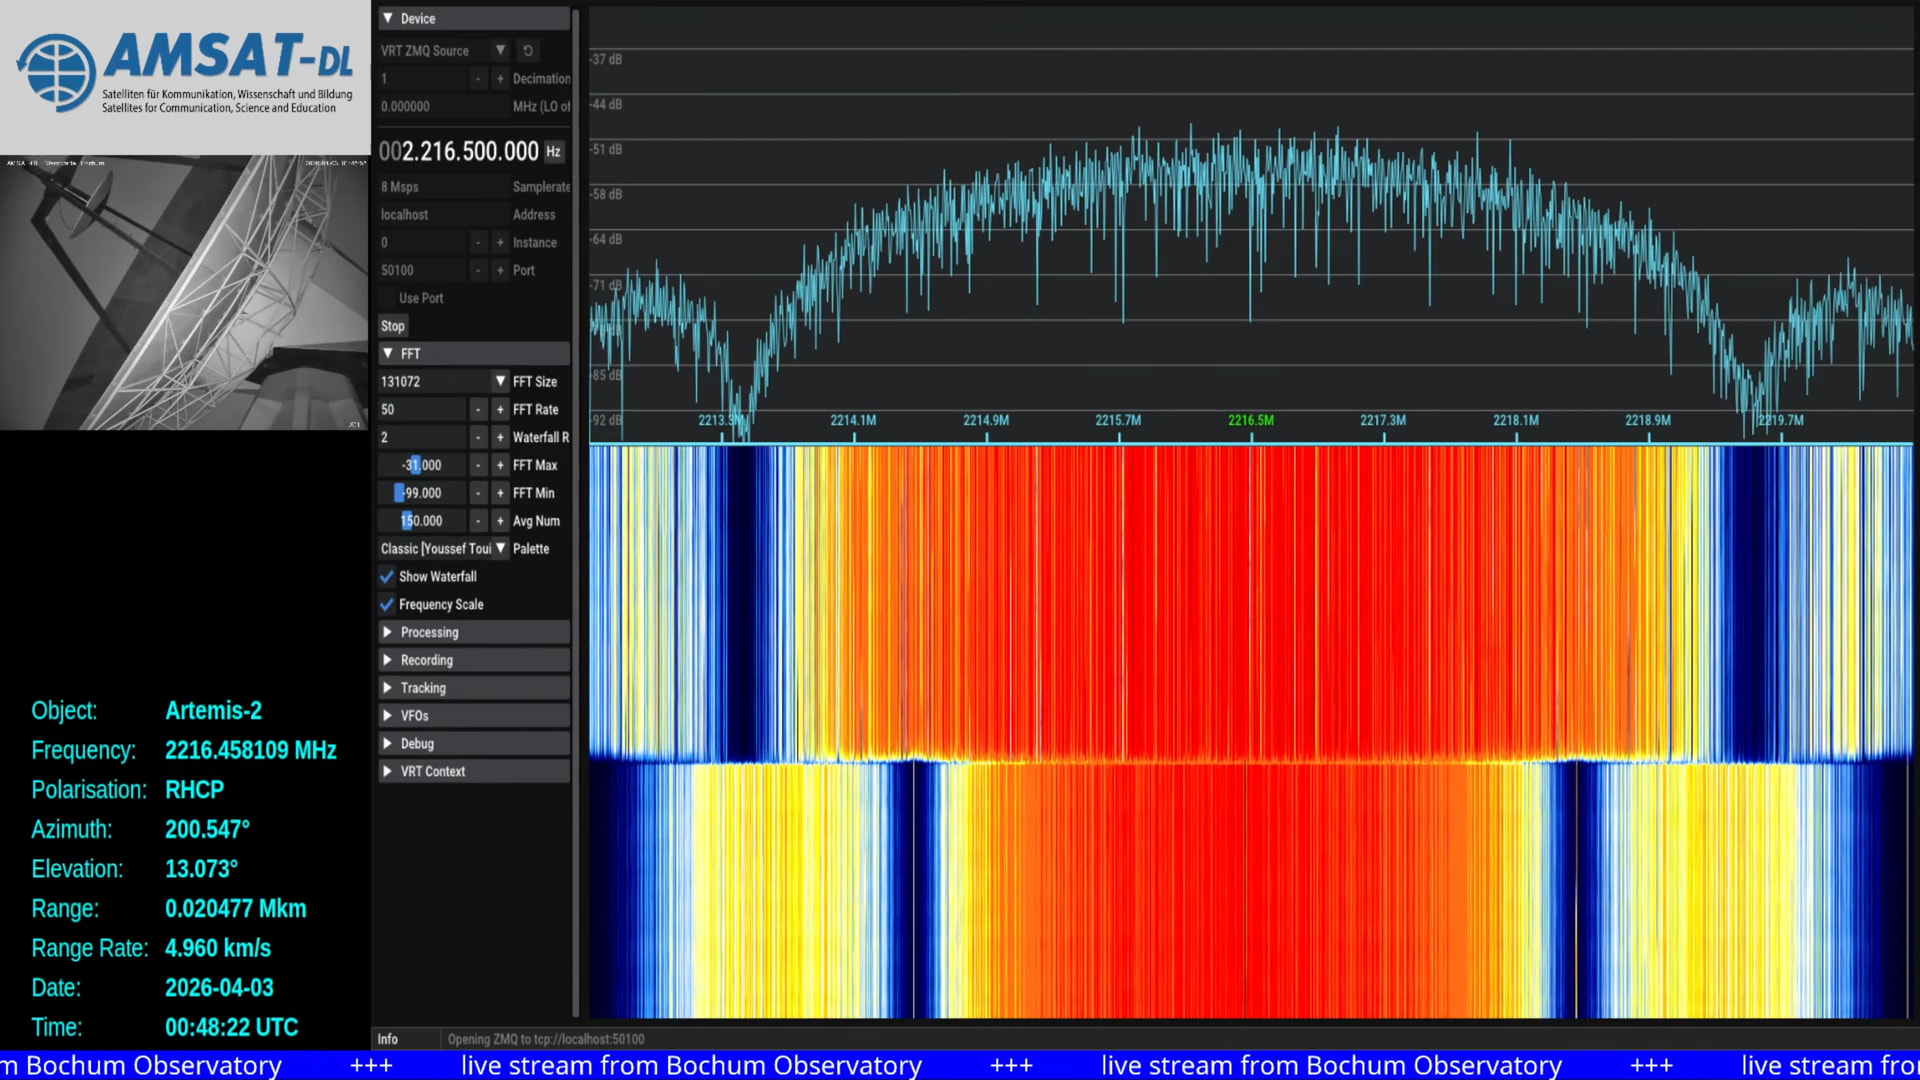Click the refresh sources icon beside VRT ZMQ Source
The width and height of the screenshot is (1920, 1080).
pos(528,50)
